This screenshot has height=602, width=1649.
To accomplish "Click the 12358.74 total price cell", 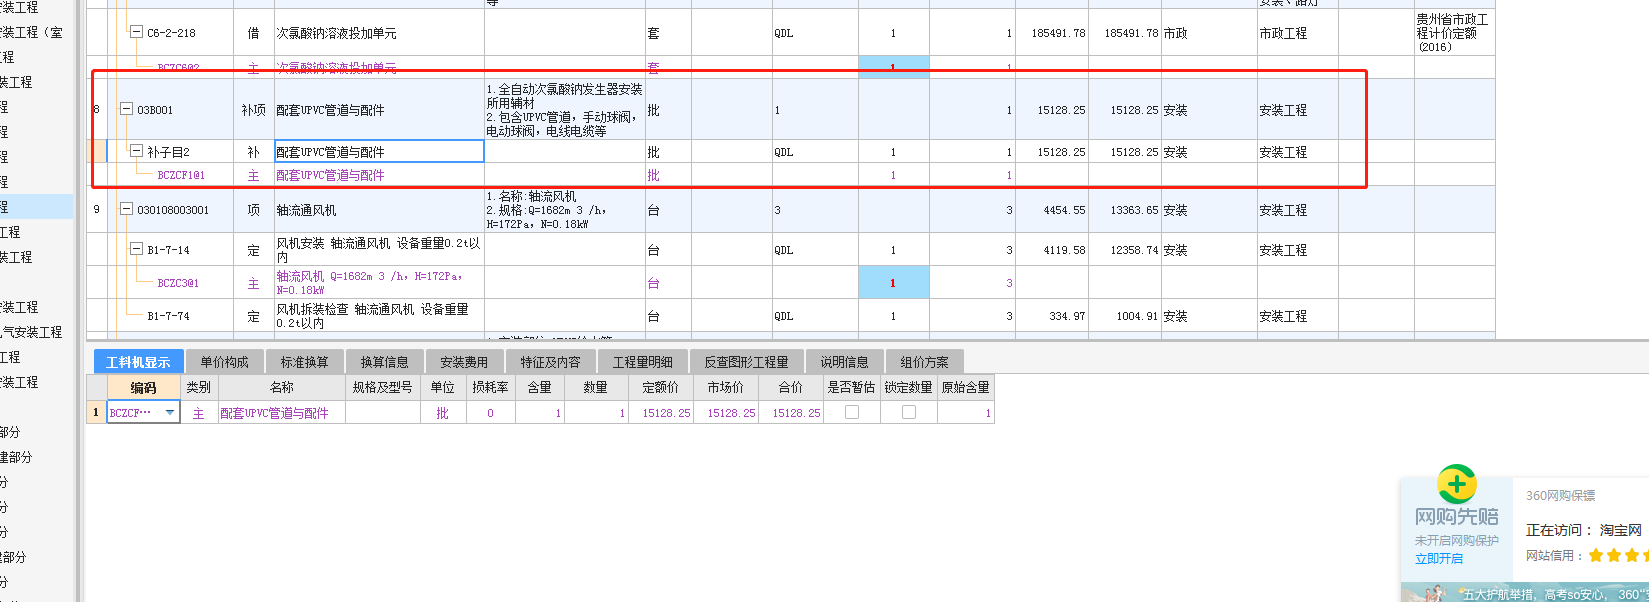I will point(1125,250).
